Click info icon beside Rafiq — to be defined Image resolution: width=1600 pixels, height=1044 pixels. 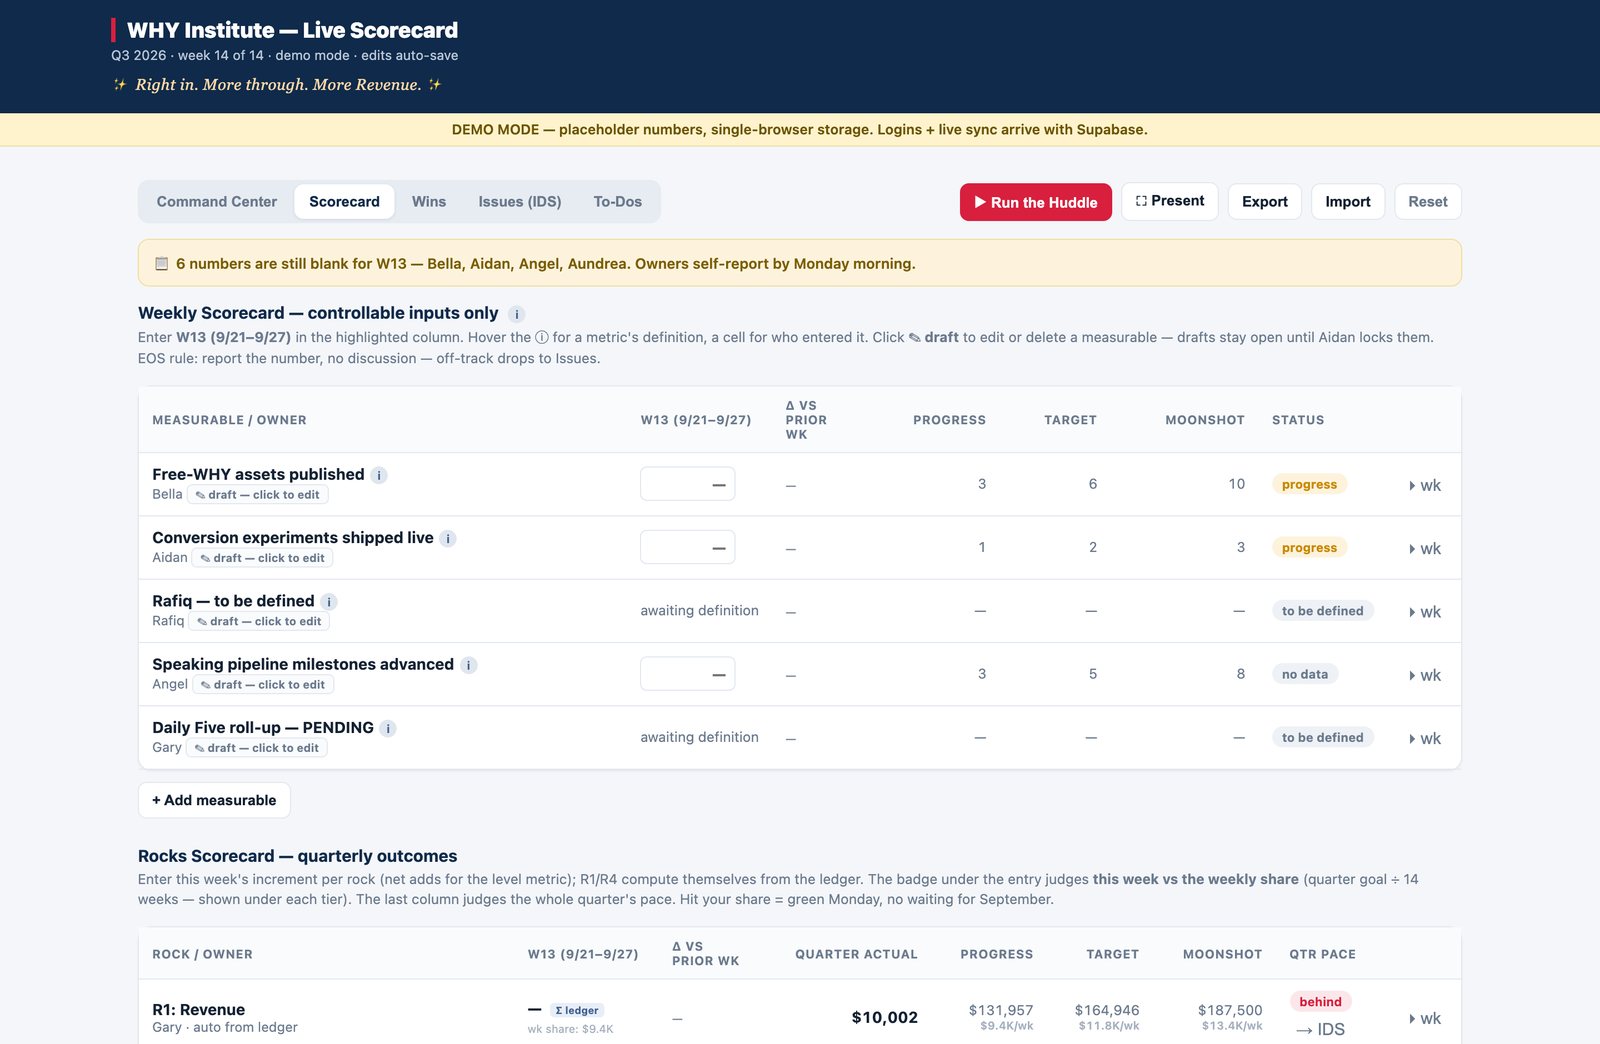(329, 601)
